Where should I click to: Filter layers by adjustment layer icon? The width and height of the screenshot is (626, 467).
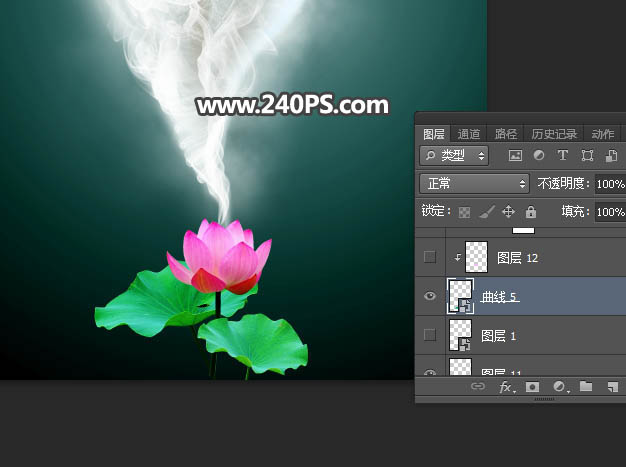click(x=539, y=156)
